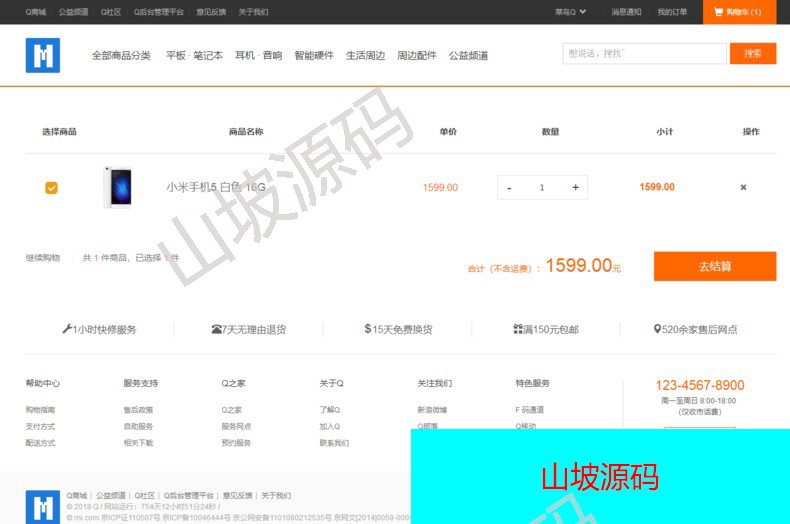Screen dimensions: 790x524
Task: Click the 满150元包邮 text
Action: [551, 330]
